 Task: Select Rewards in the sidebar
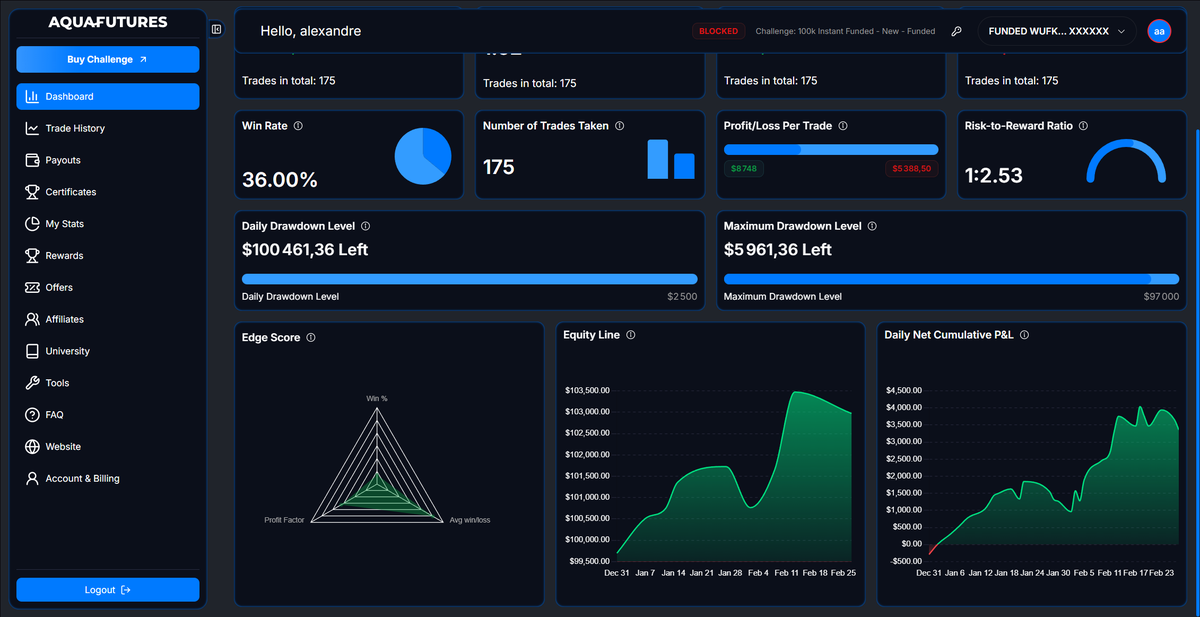point(108,256)
